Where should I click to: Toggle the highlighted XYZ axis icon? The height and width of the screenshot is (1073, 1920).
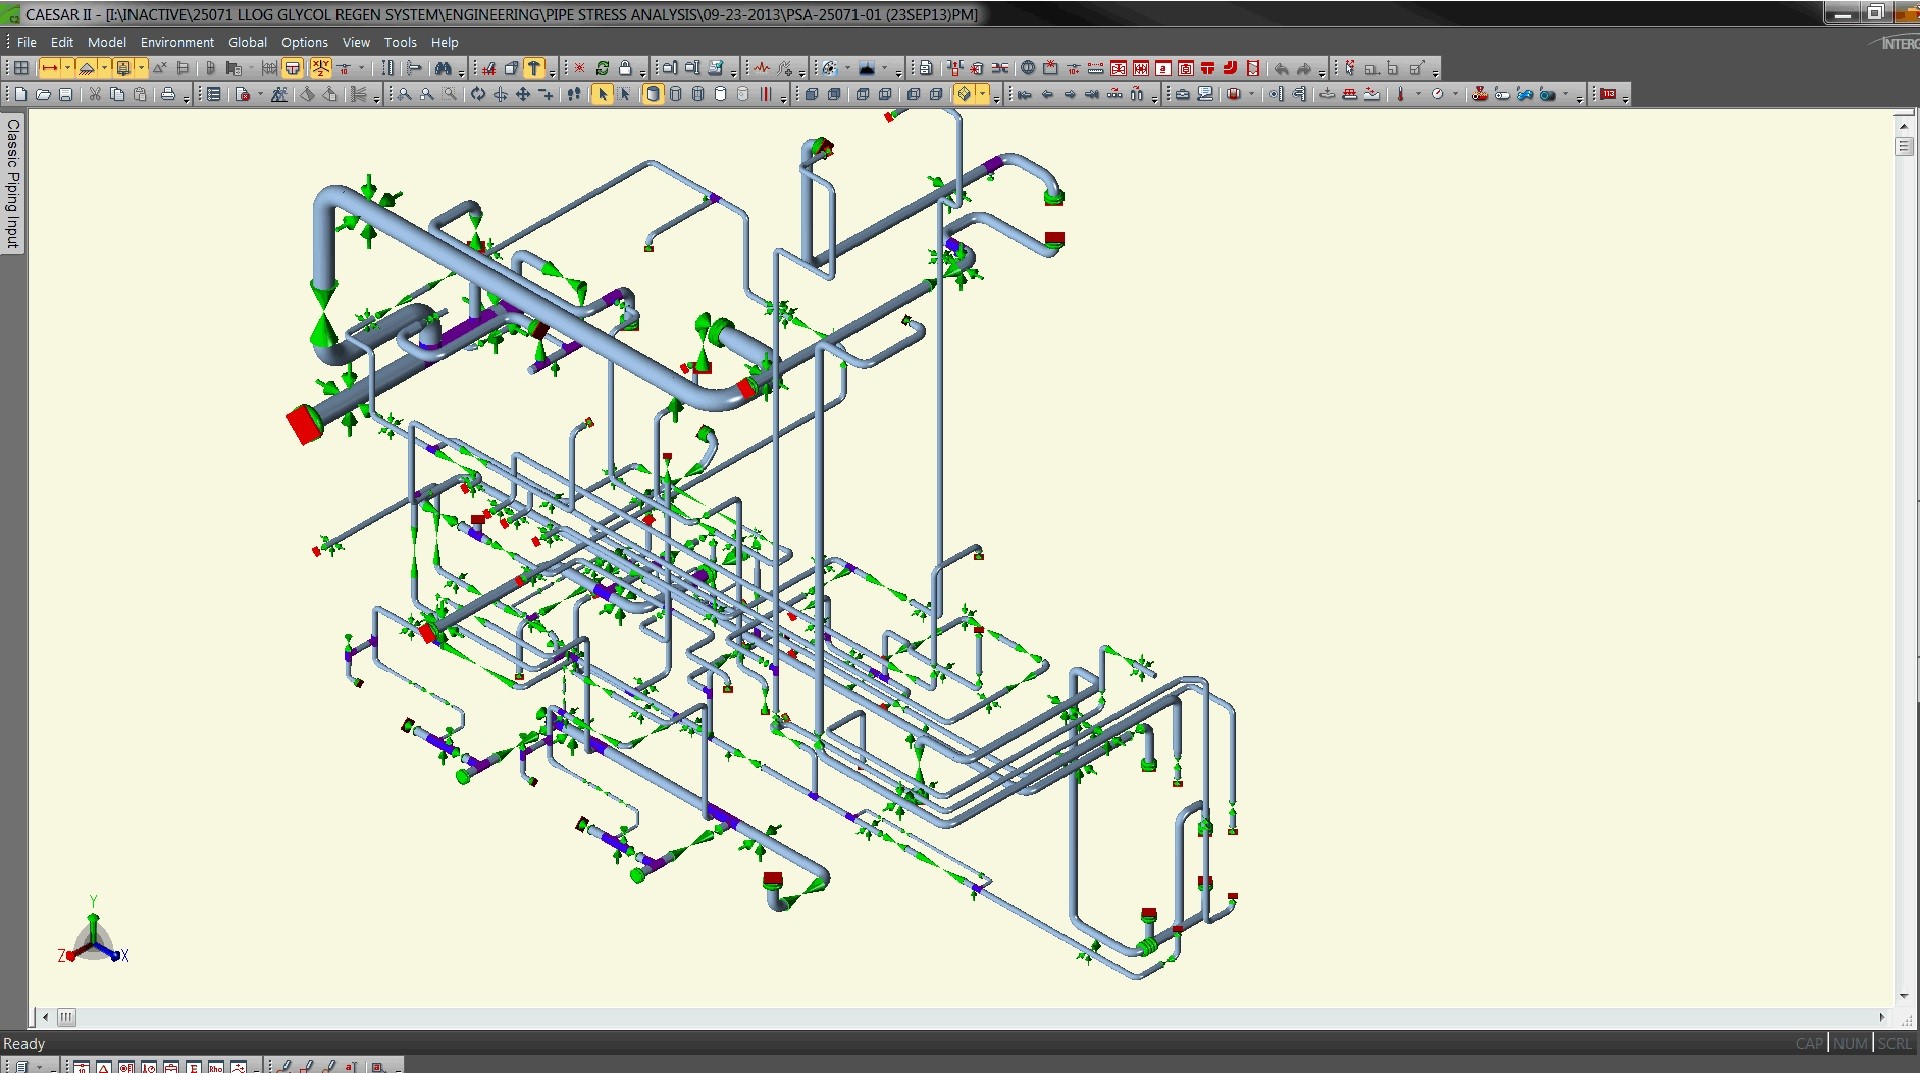[x=320, y=68]
